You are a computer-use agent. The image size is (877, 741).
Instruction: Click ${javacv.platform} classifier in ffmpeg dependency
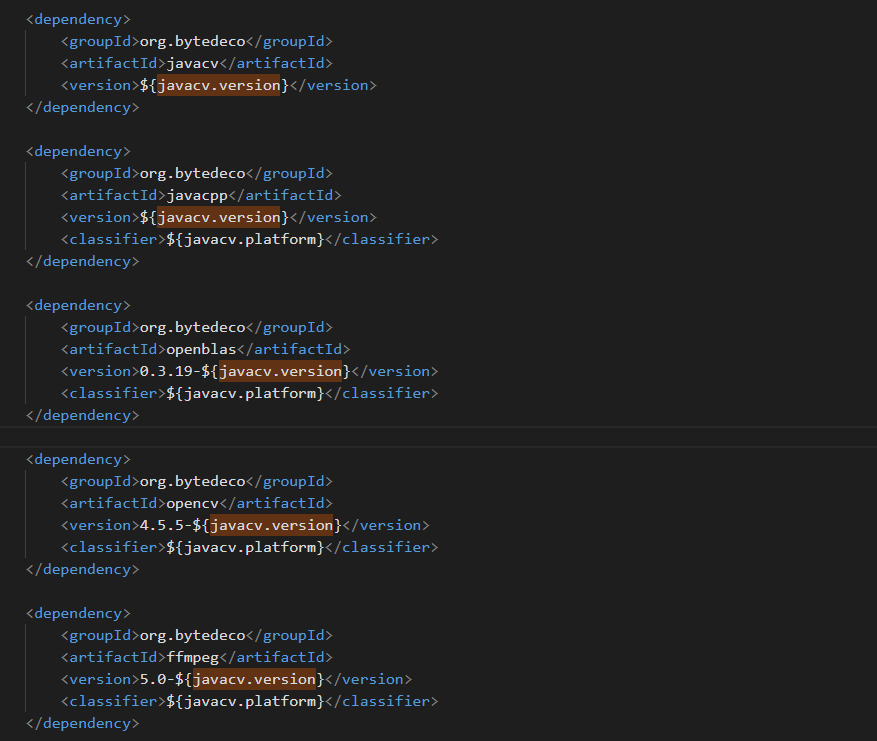point(245,701)
